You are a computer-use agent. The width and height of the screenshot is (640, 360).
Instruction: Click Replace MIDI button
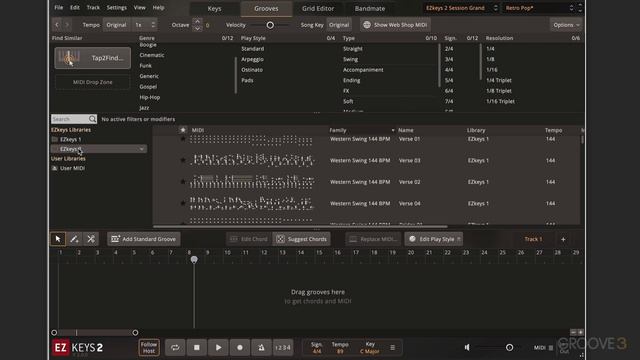[373, 239]
